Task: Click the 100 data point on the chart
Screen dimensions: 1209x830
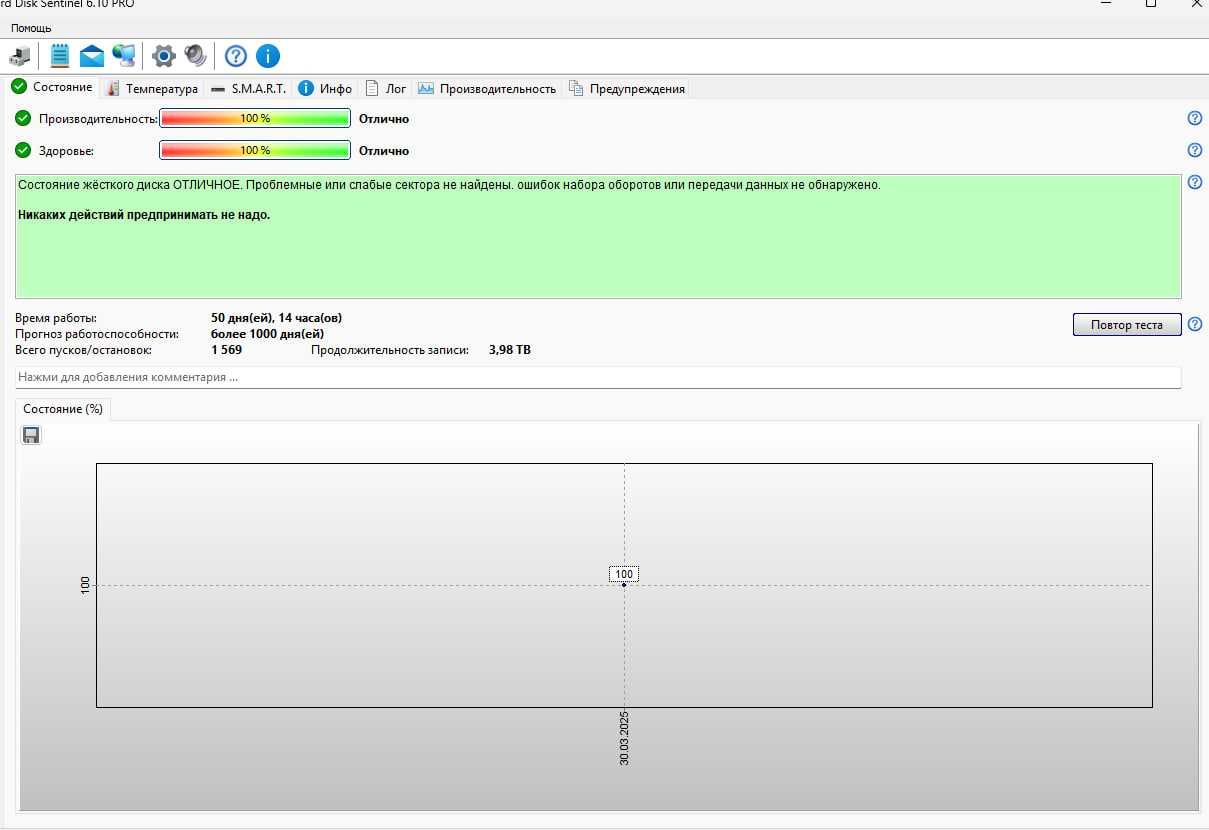Action: point(624,584)
